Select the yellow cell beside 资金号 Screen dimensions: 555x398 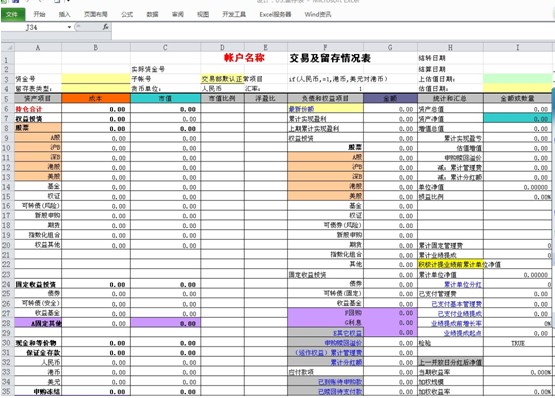[96, 79]
